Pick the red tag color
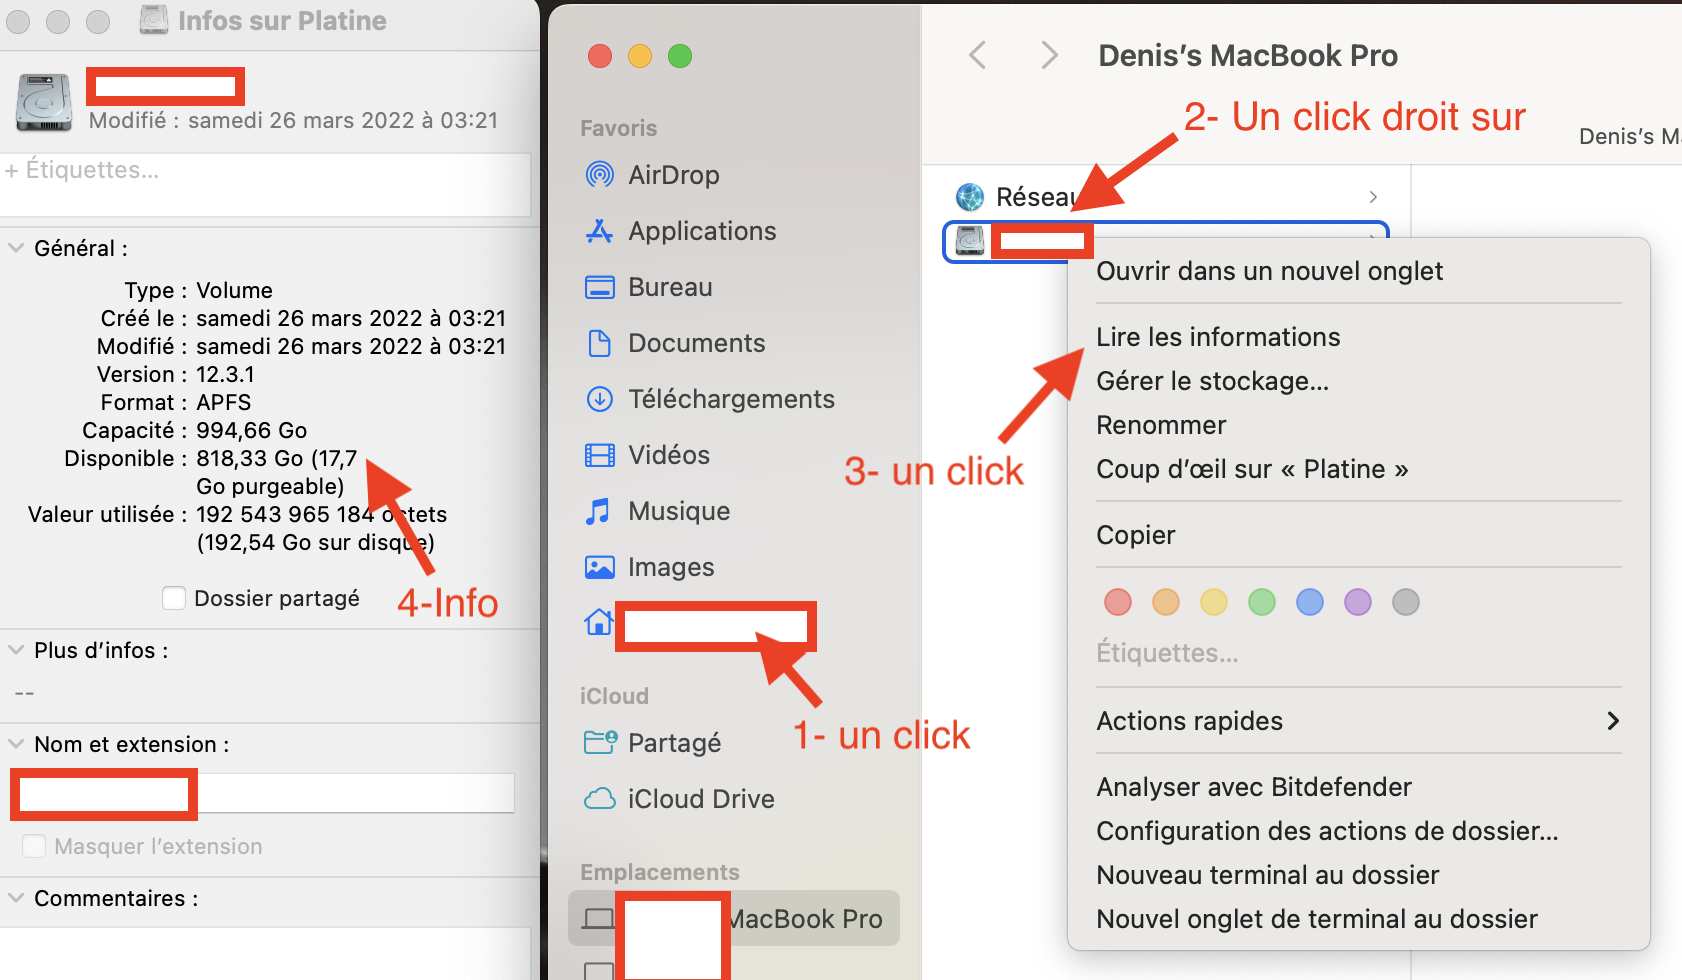This screenshot has width=1682, height=980. (x=1118, y=602)
